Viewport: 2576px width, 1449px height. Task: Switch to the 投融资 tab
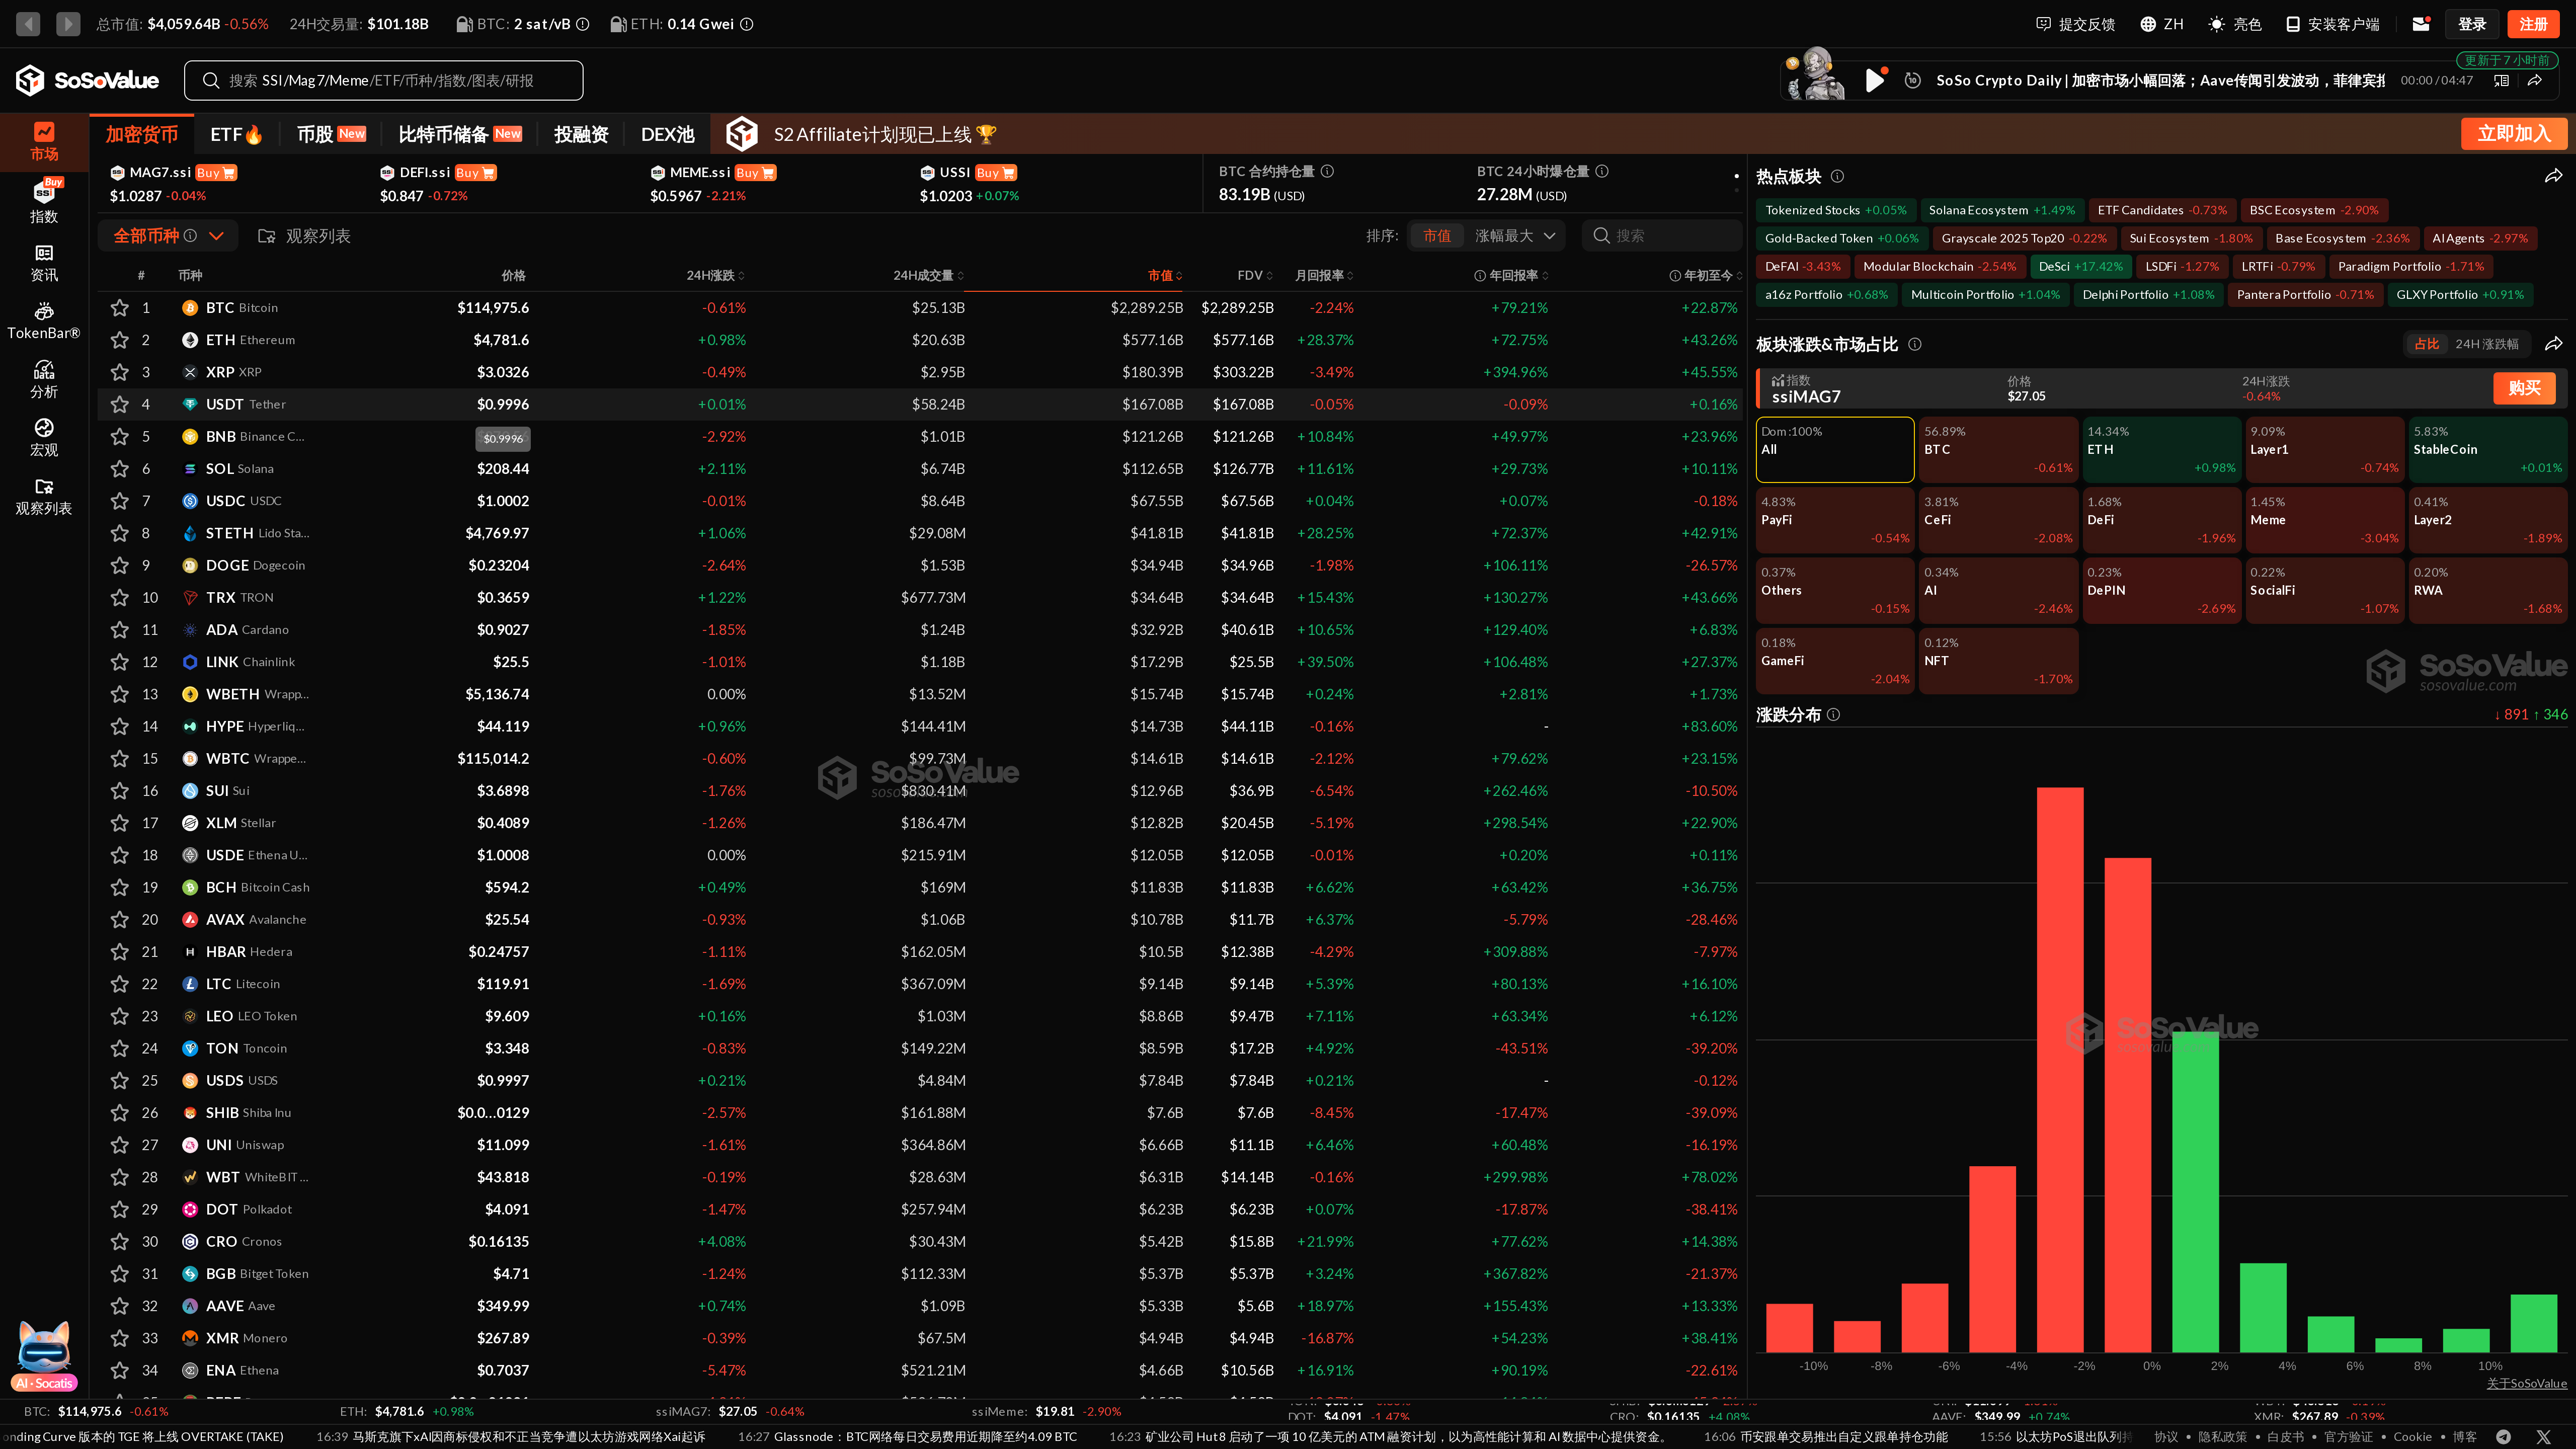[581, 134]
